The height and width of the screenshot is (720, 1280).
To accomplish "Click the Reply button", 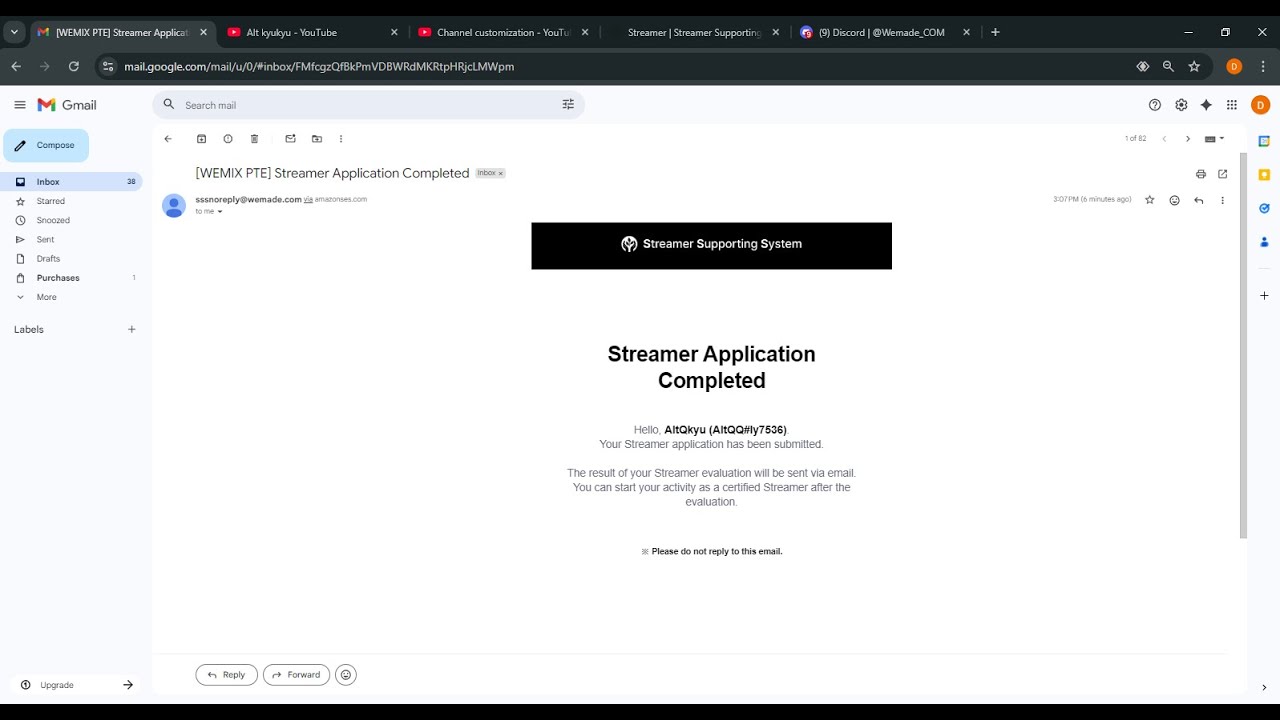I will tap(226, 675).
